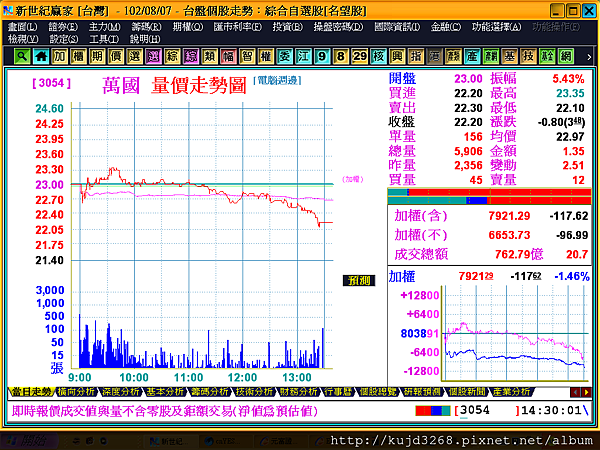Open the 金融(C) menu
Viewport: 600px width, 450px height.
click(446, 27)
